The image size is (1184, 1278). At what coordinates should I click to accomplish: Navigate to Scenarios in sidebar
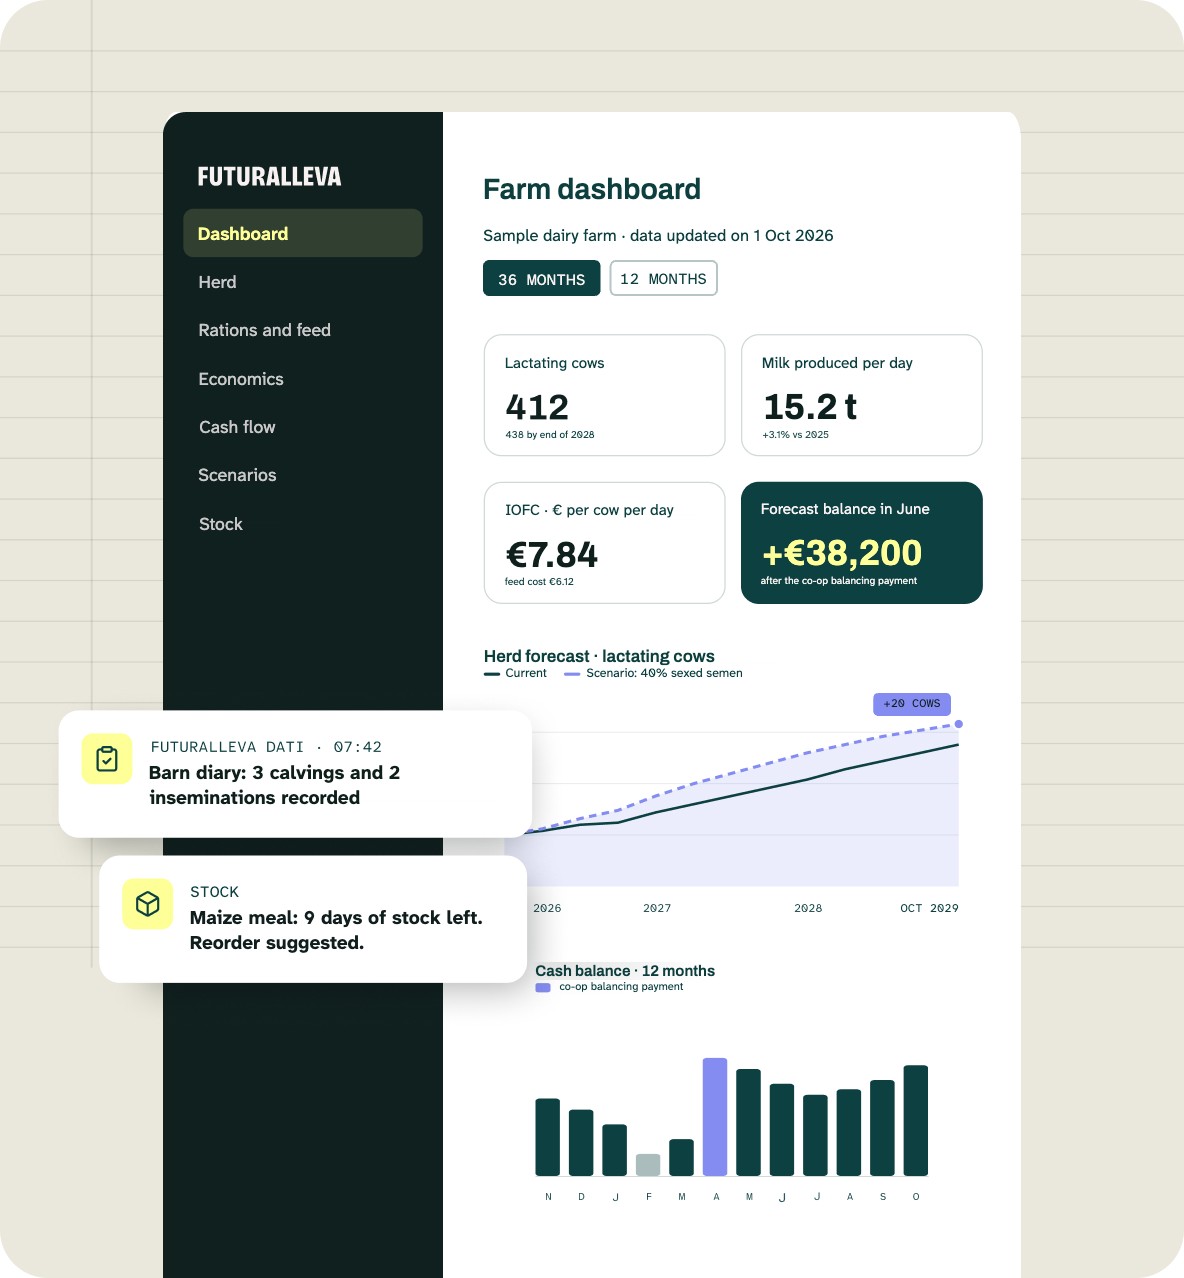point(237,475)
